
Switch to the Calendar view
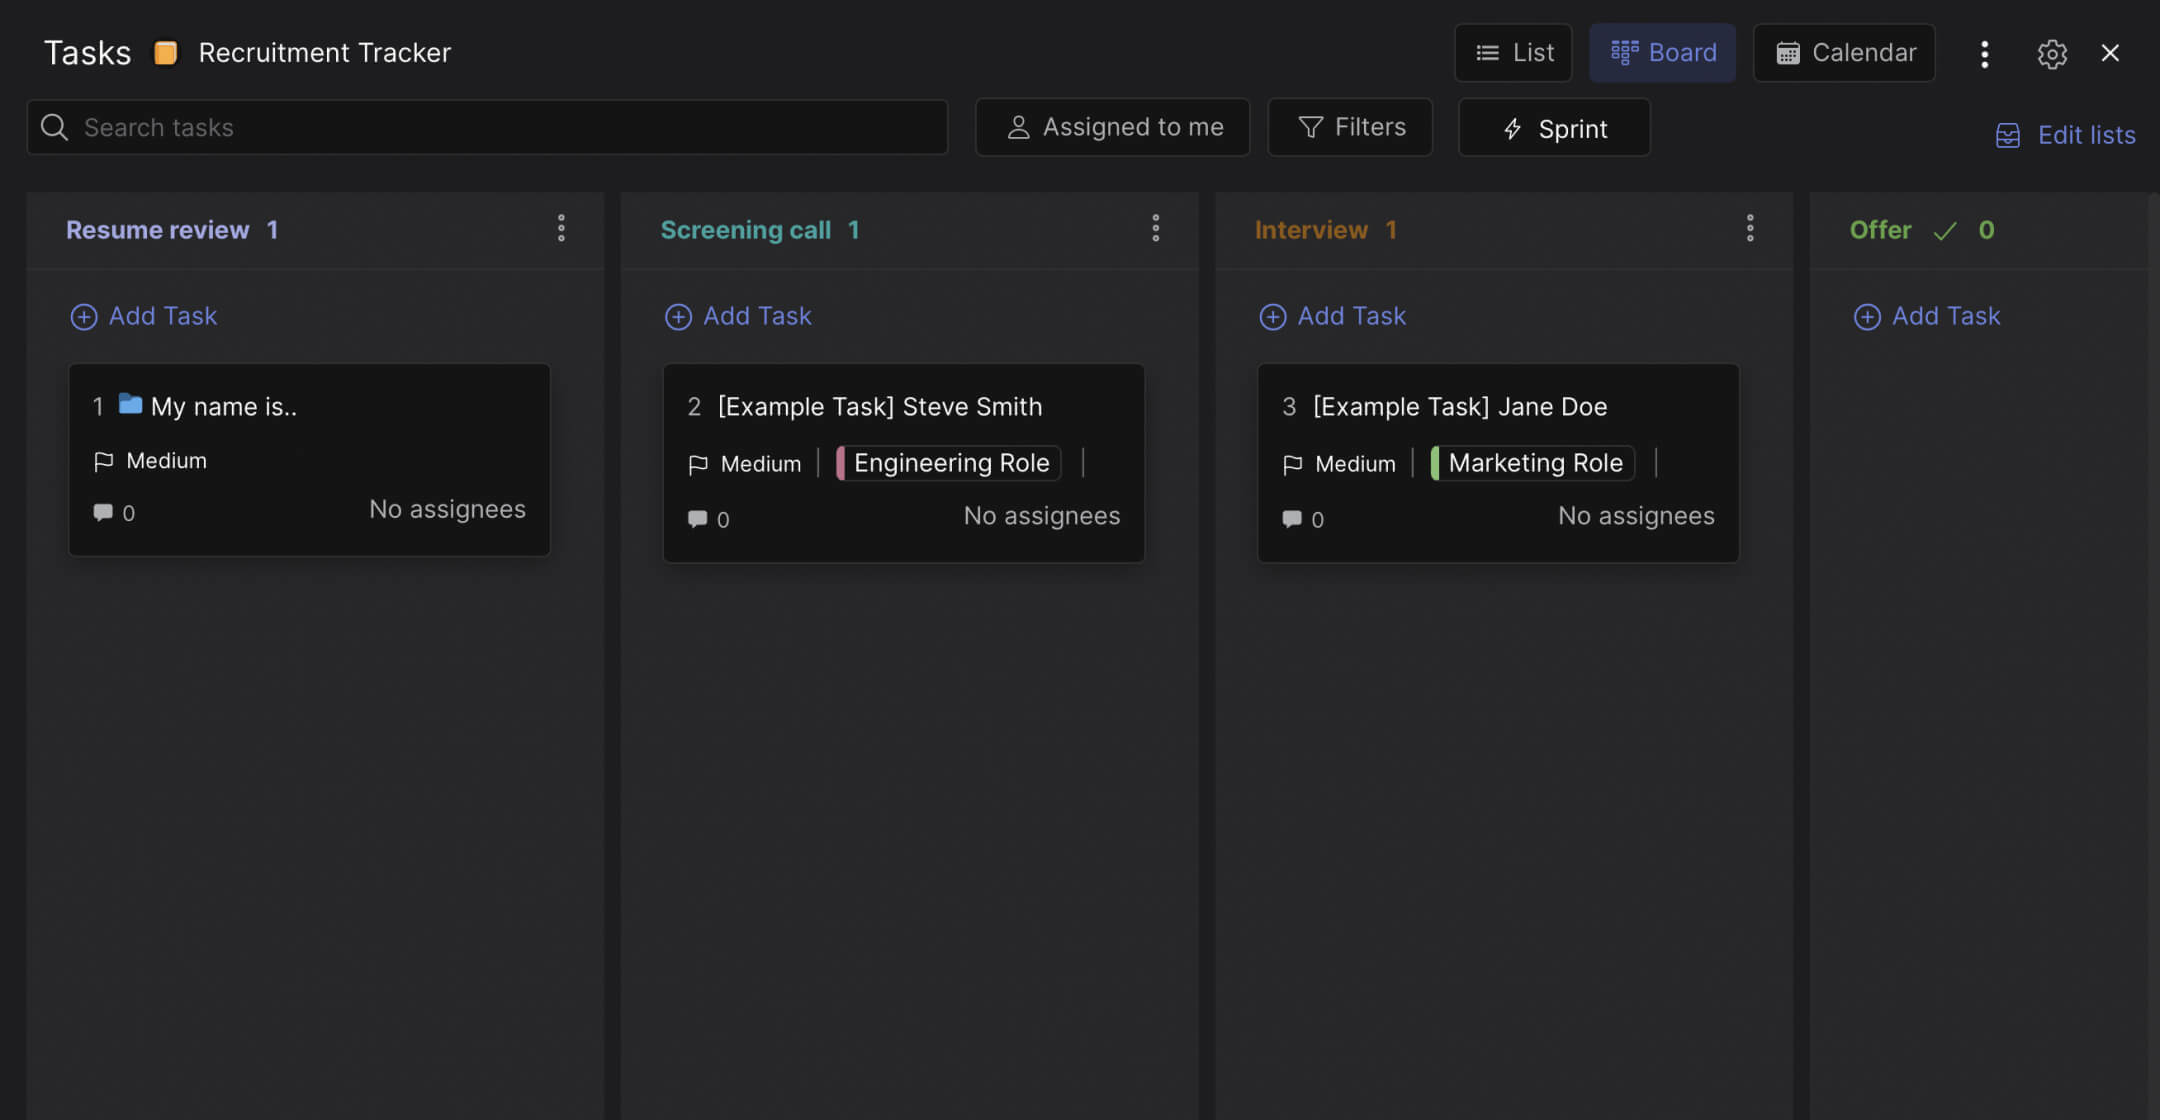click(1844, 52)
